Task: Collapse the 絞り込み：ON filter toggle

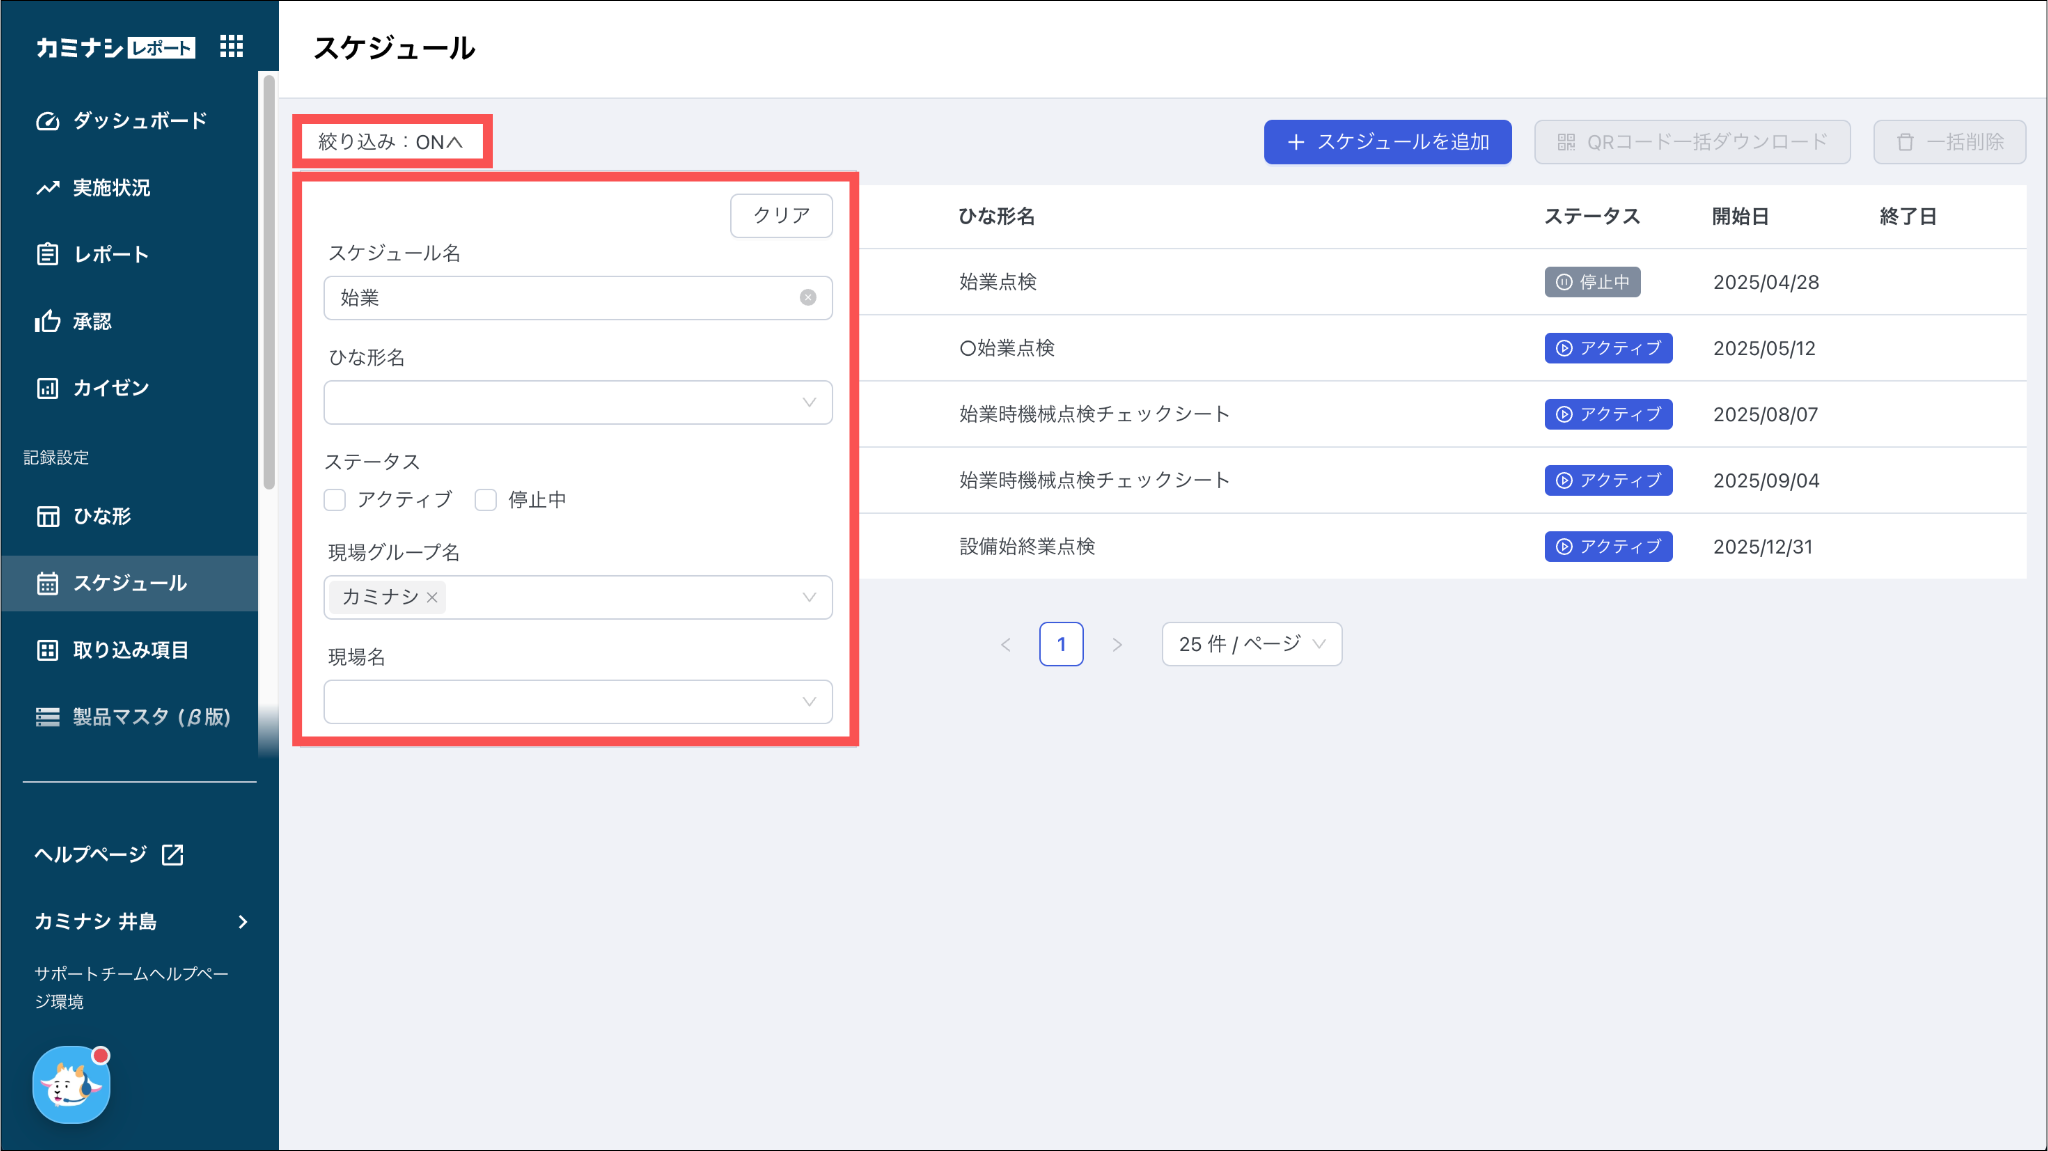Action: coord(391,142)
